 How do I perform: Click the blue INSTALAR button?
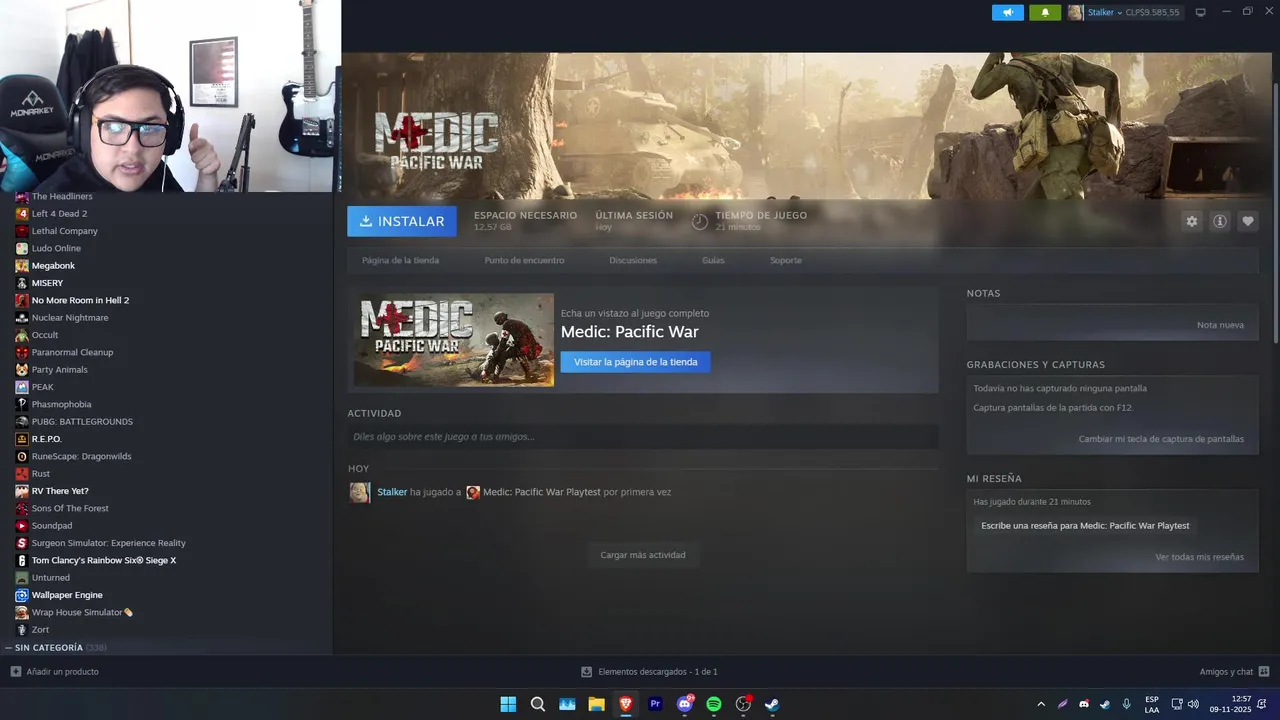pyautogui.click(x=402, y=221)
